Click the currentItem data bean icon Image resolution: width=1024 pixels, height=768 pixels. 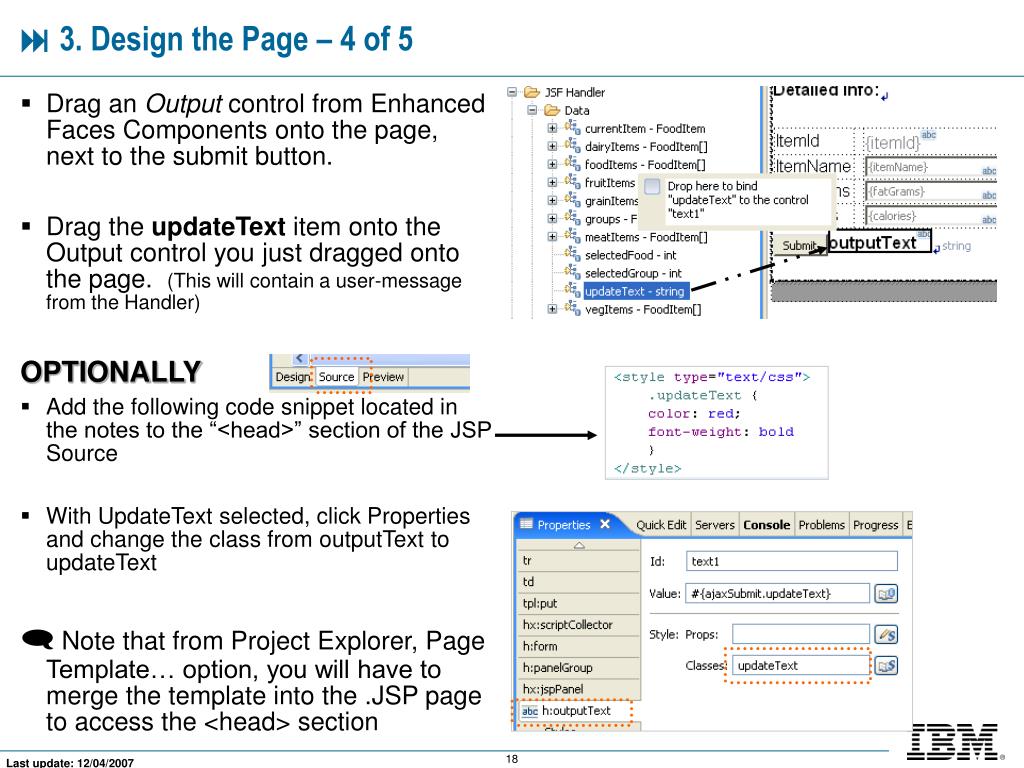coord(573,128)
